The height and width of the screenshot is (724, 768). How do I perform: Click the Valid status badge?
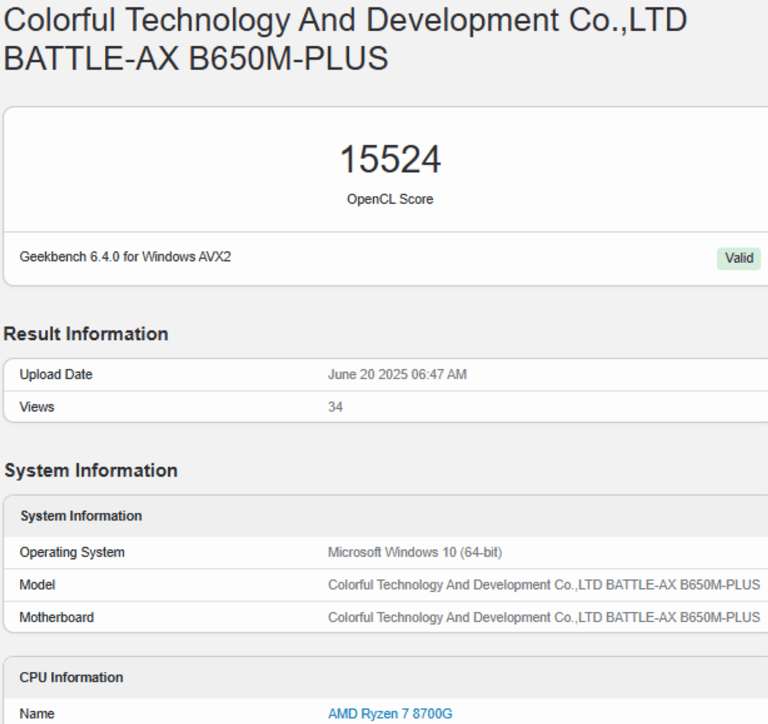(x=739, y=258)
